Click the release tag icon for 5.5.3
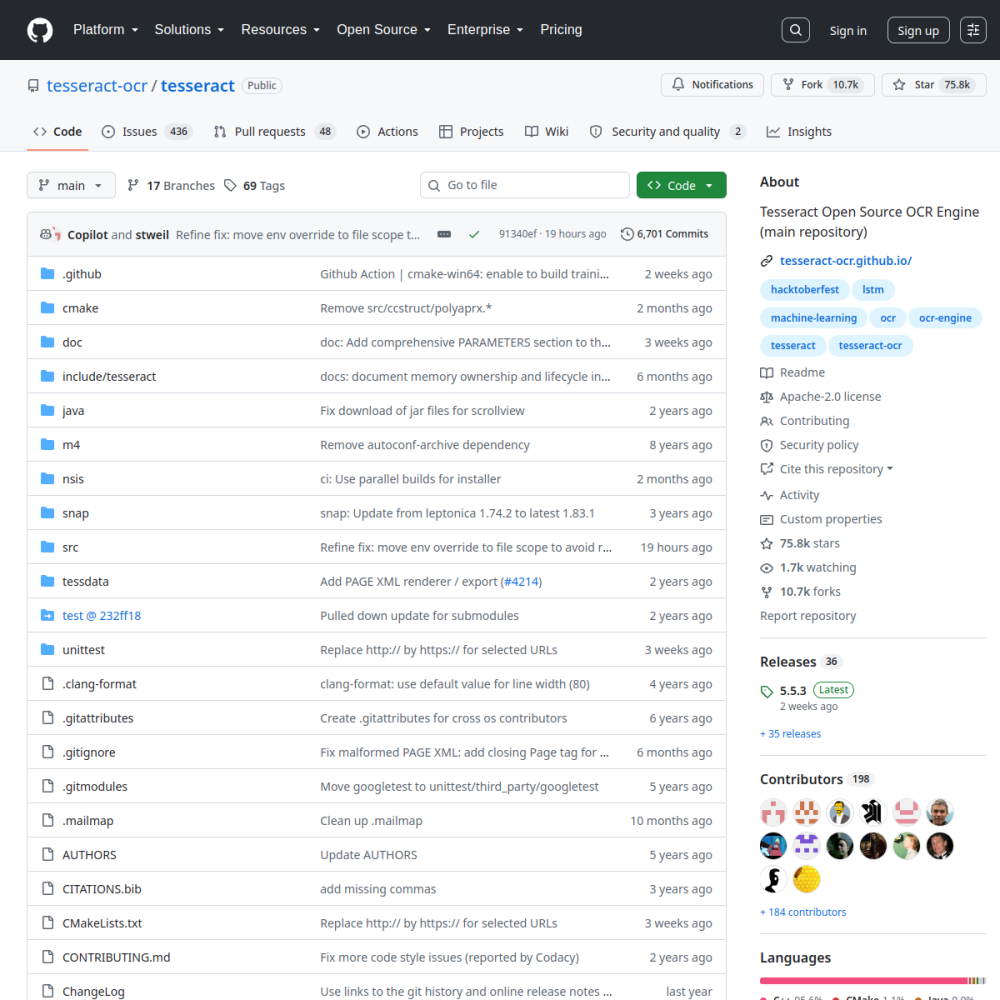This screenshot has width=1000, height=1000. (767, 691)
